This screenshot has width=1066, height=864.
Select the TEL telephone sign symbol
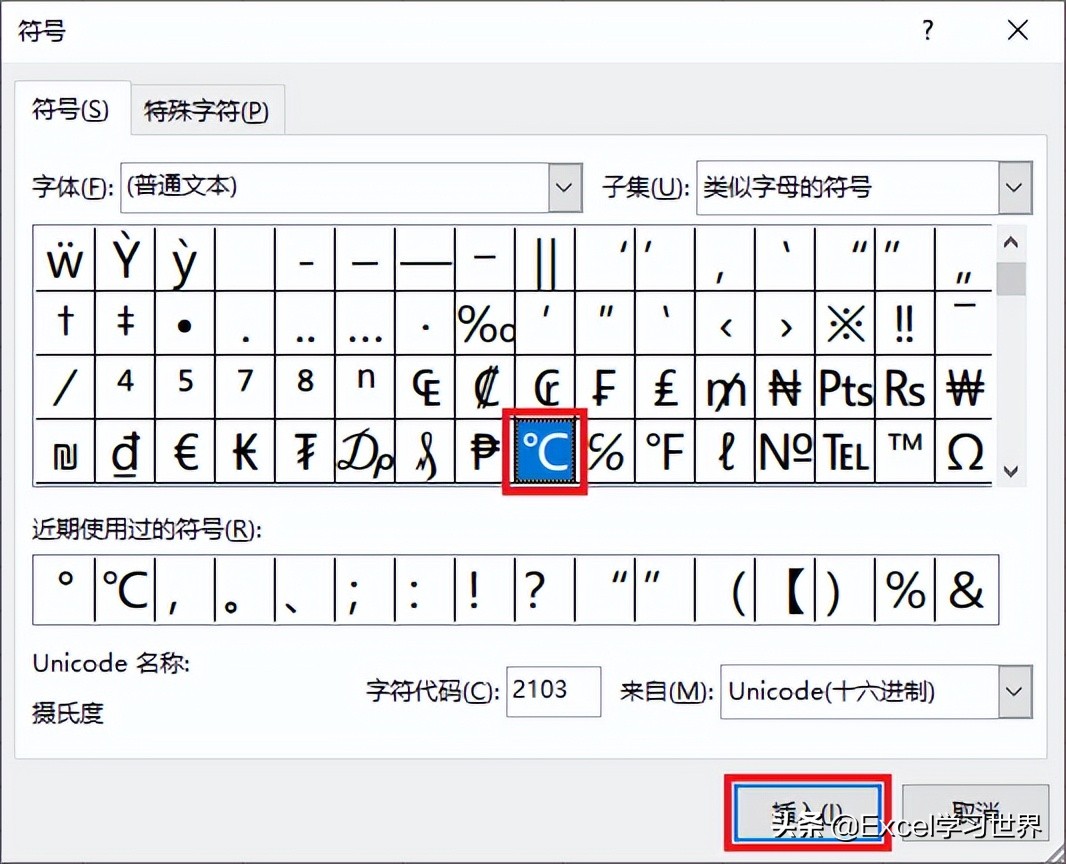tap(845, 451)
